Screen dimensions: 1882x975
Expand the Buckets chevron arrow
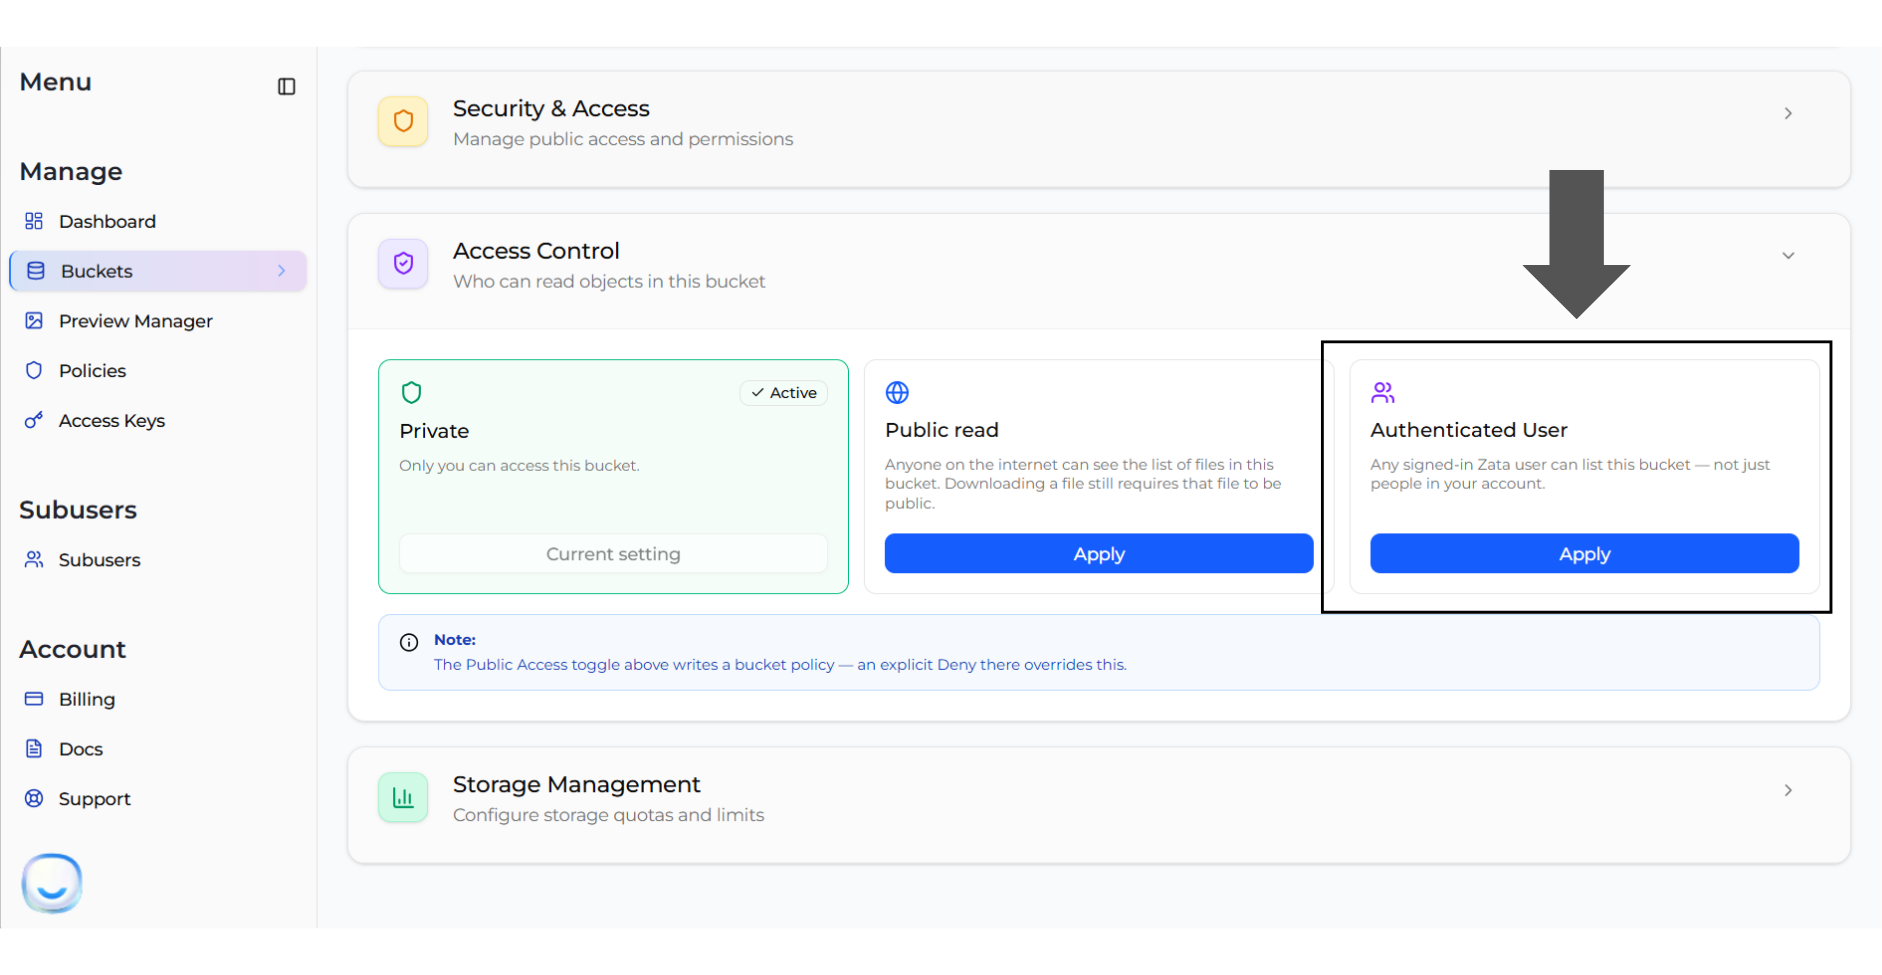click(281, 271)
